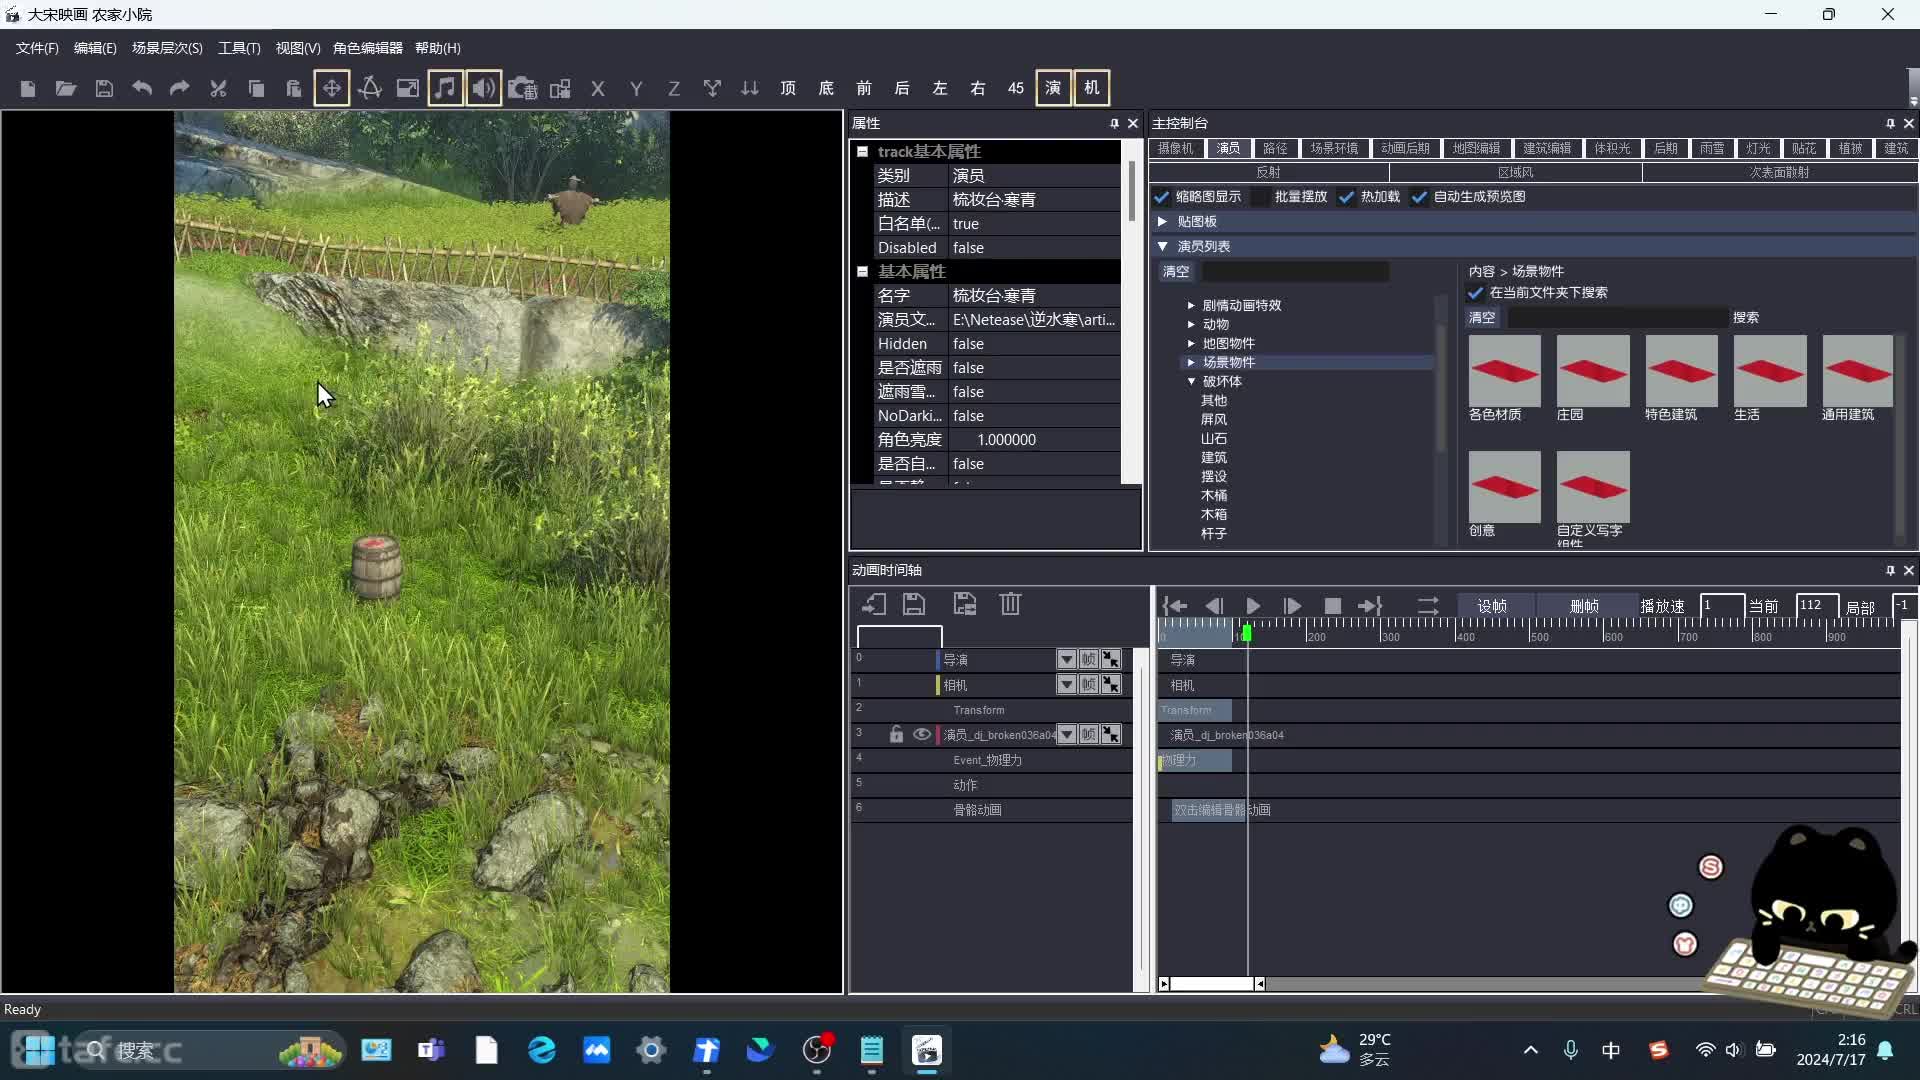
Task: Delete track with the trash icon
Action: tap(1010, 604)
